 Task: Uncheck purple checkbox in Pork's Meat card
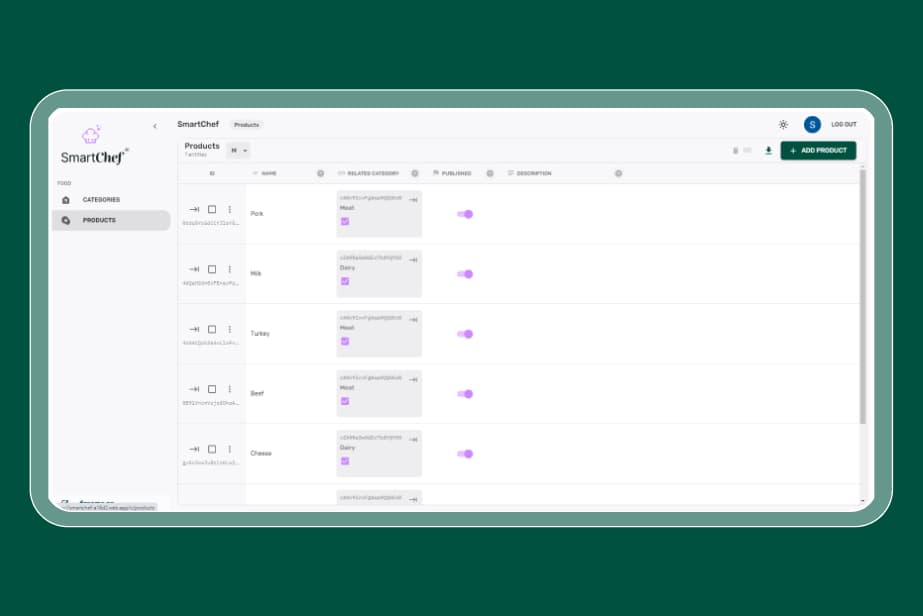pyautogui.click(x=345, y=221)
